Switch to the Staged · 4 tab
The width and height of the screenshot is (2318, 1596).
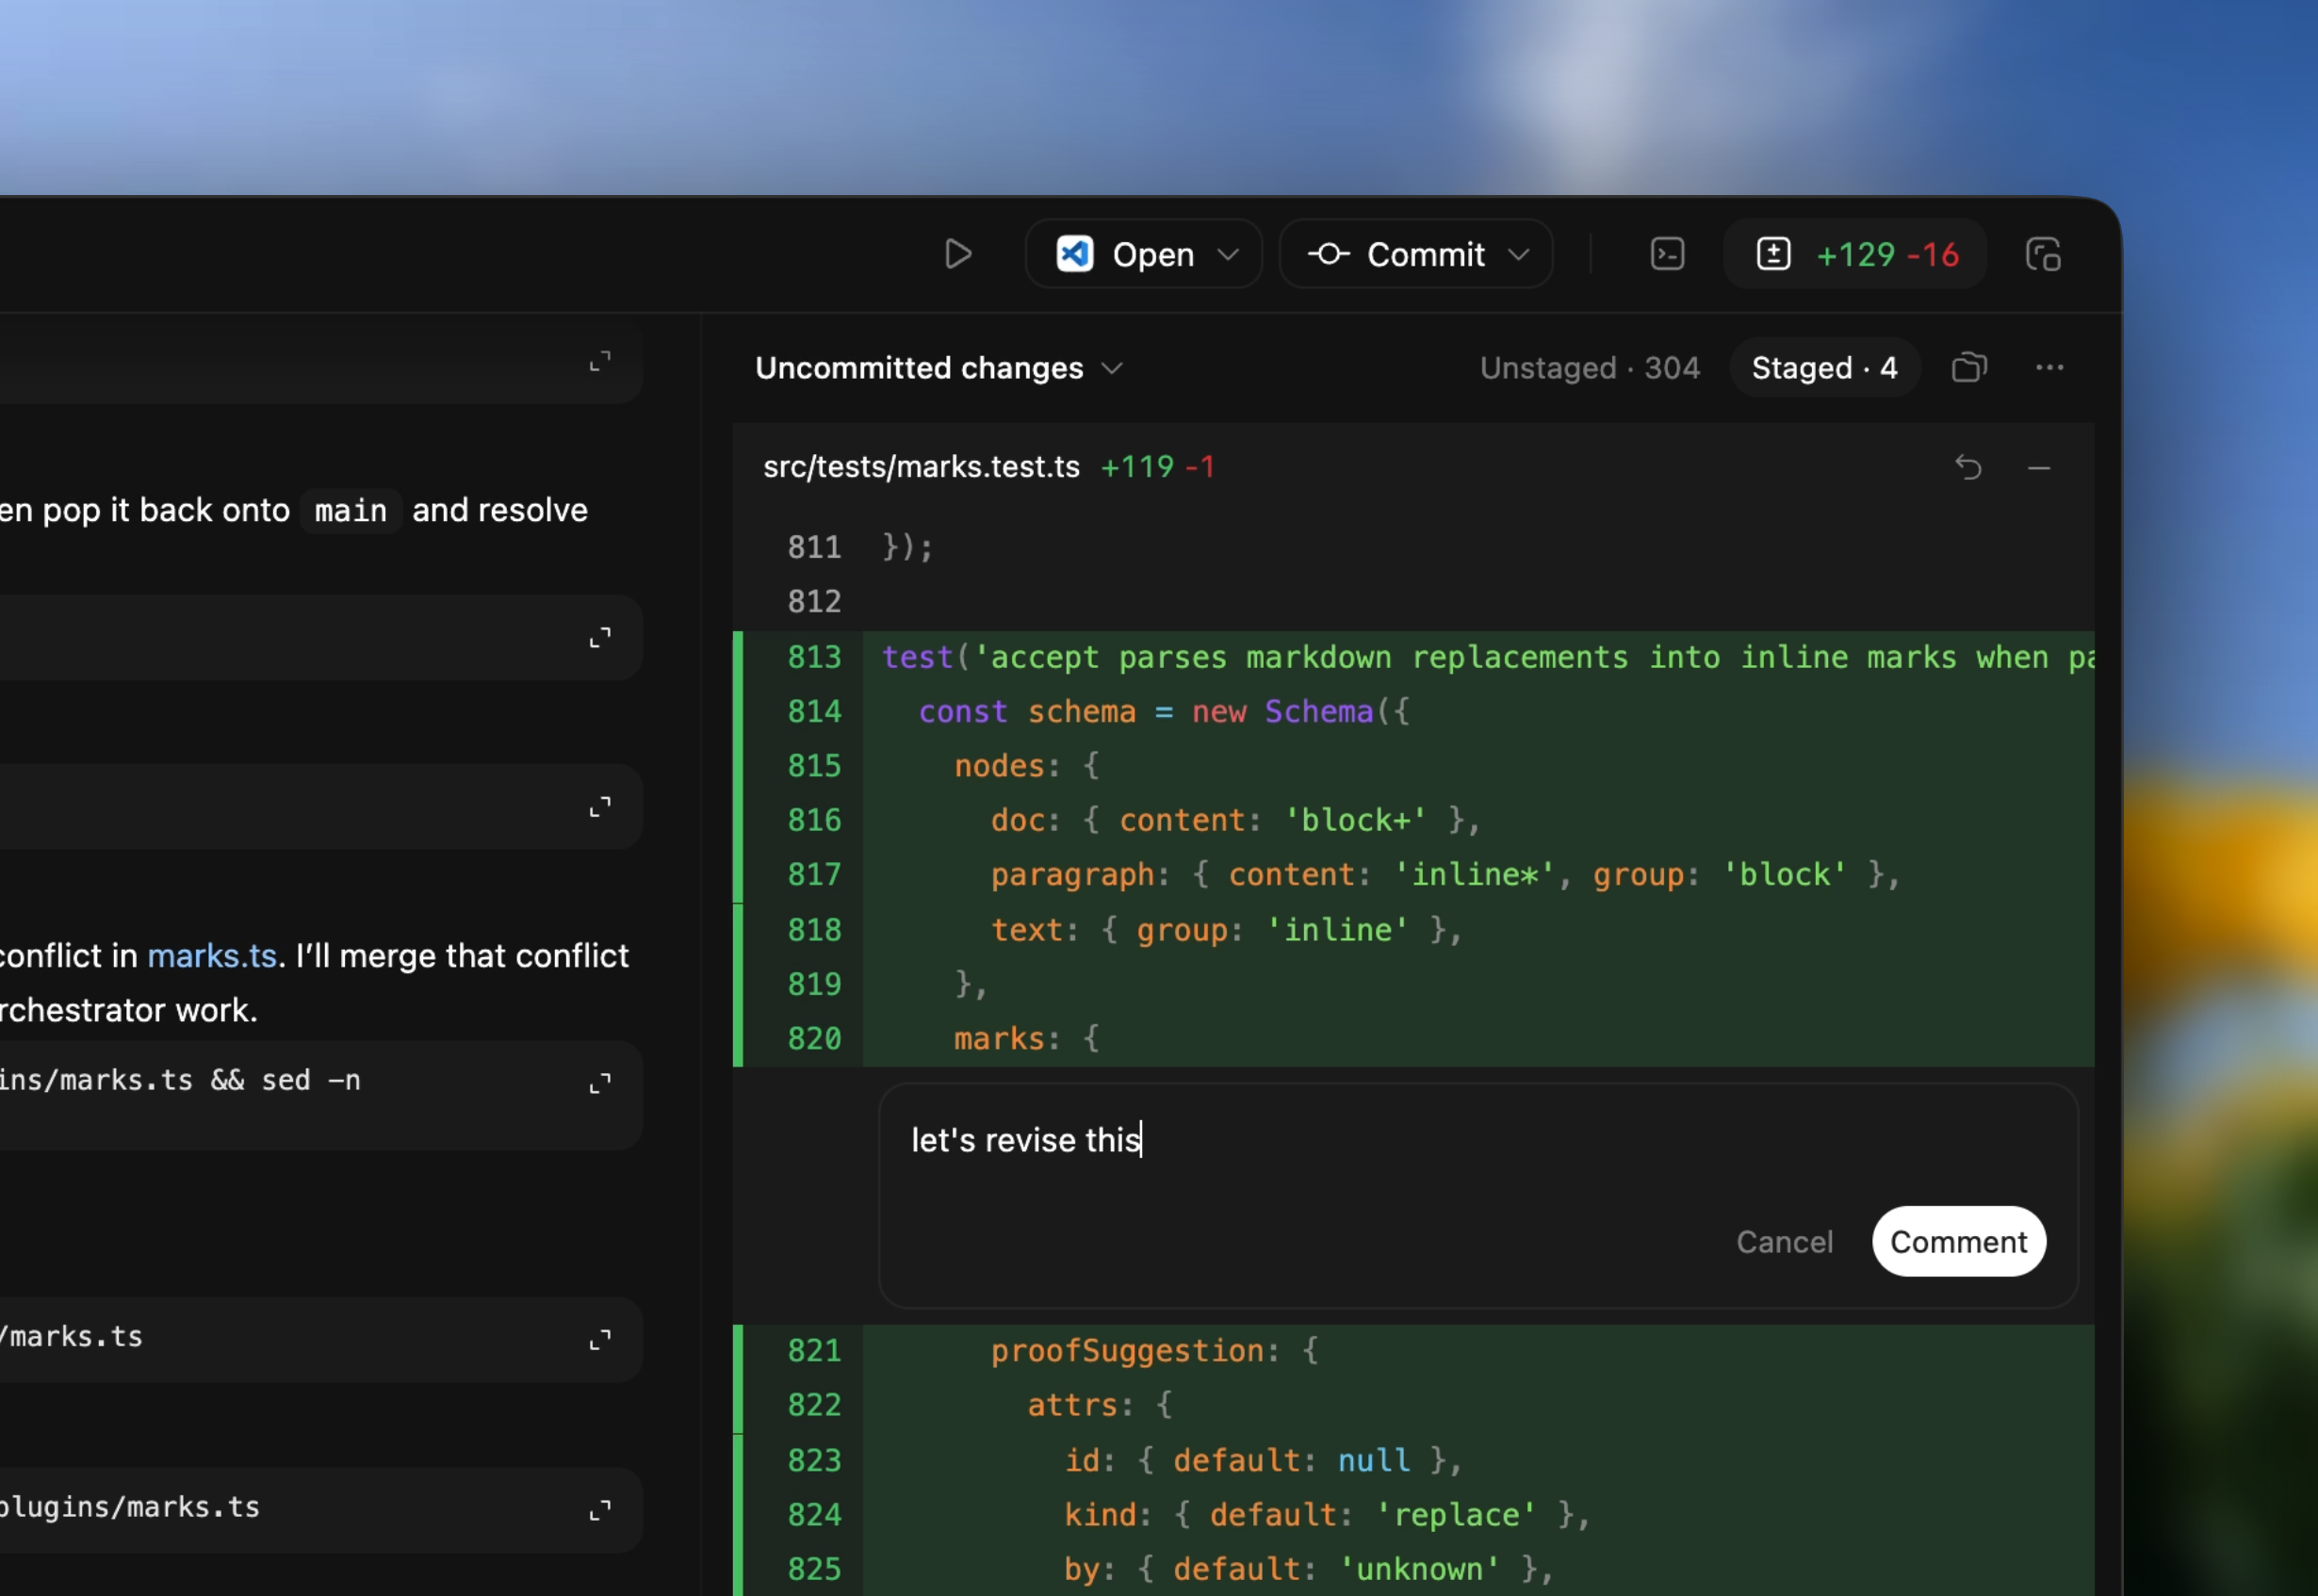tap(1824, 368)
